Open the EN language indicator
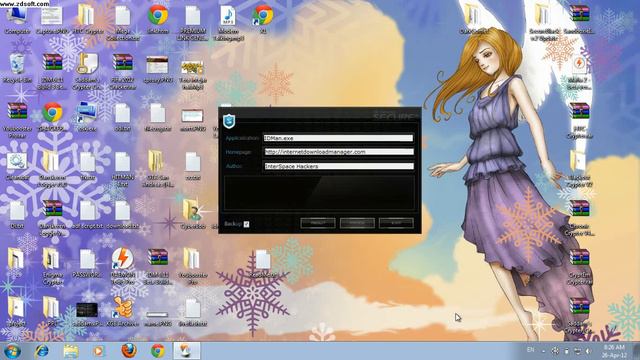 [x=530, y=350]
